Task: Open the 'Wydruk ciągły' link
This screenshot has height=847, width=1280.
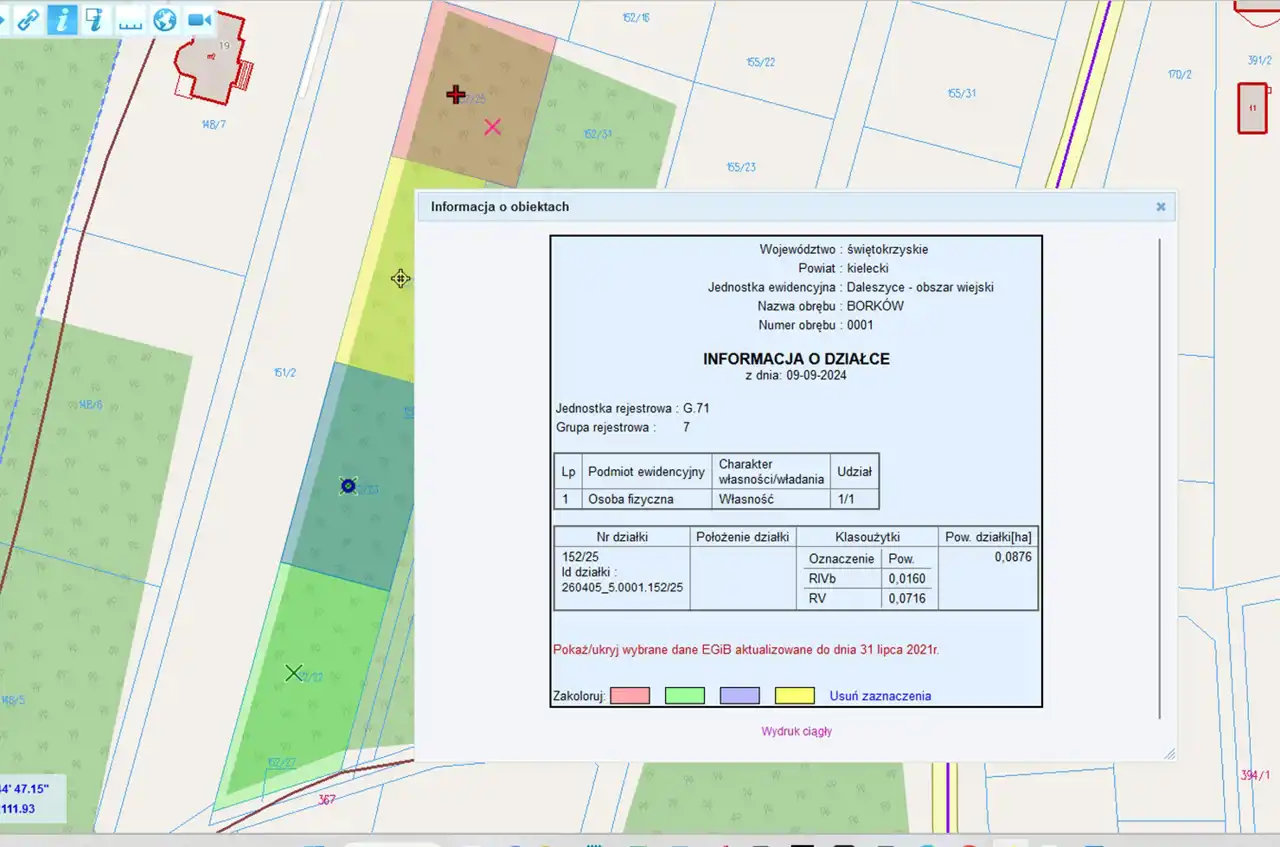Action: pos(796,731)
